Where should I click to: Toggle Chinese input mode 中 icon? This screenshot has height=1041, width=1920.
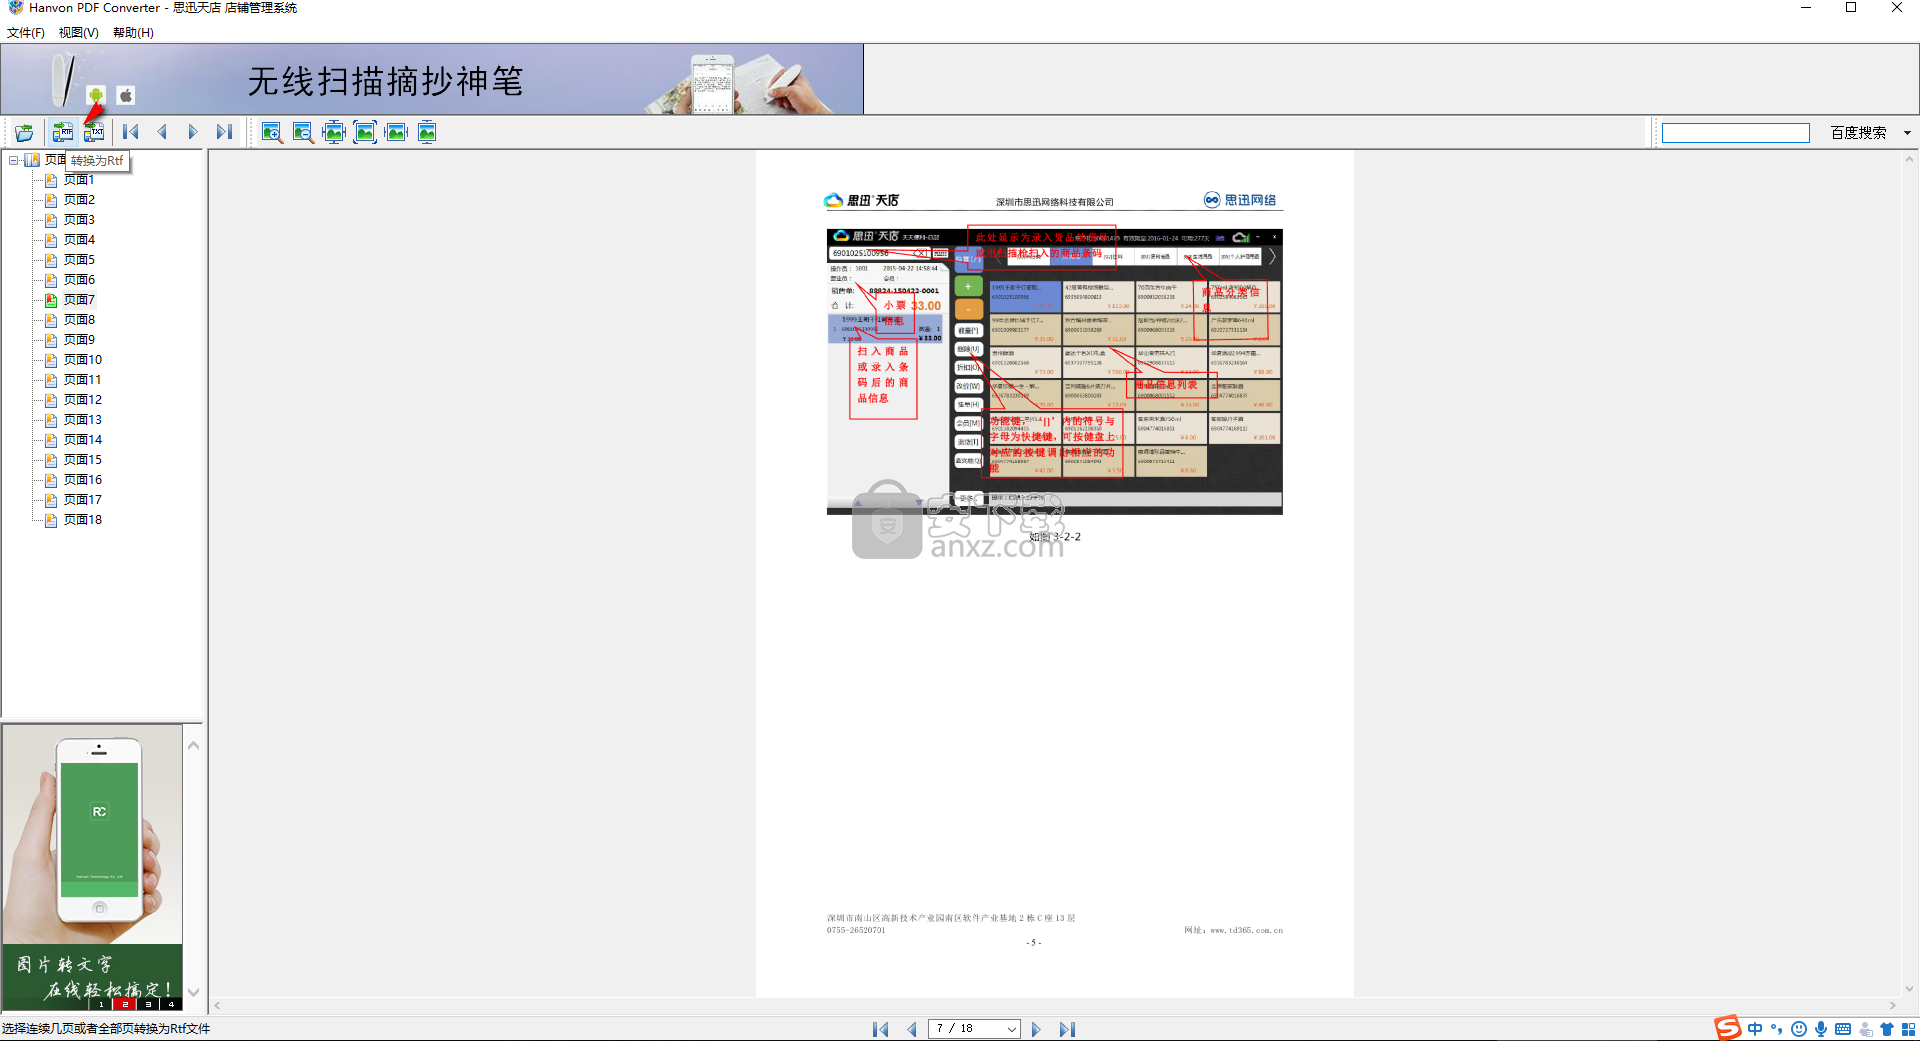point(1755,1029)
